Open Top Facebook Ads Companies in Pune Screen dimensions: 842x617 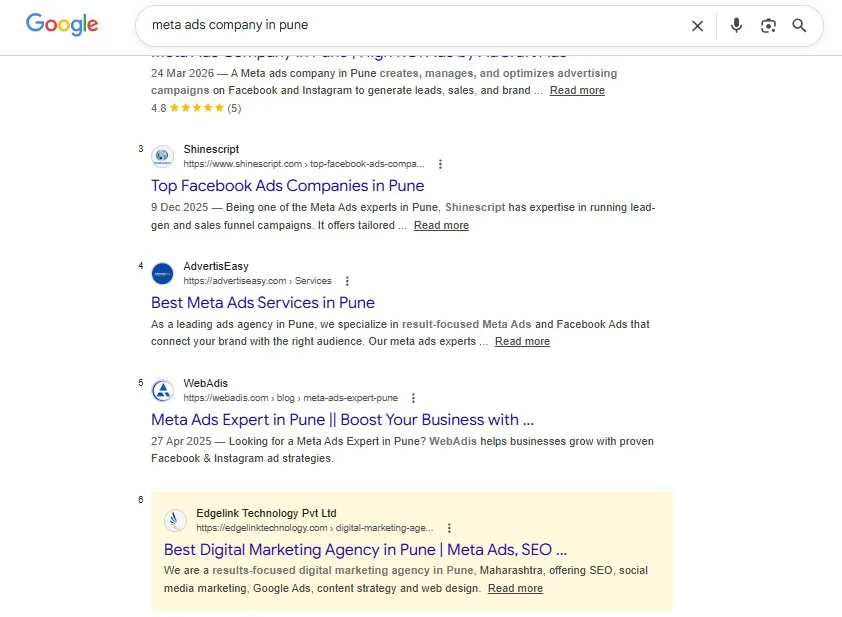pyautogui.click(x=287, y=186)
